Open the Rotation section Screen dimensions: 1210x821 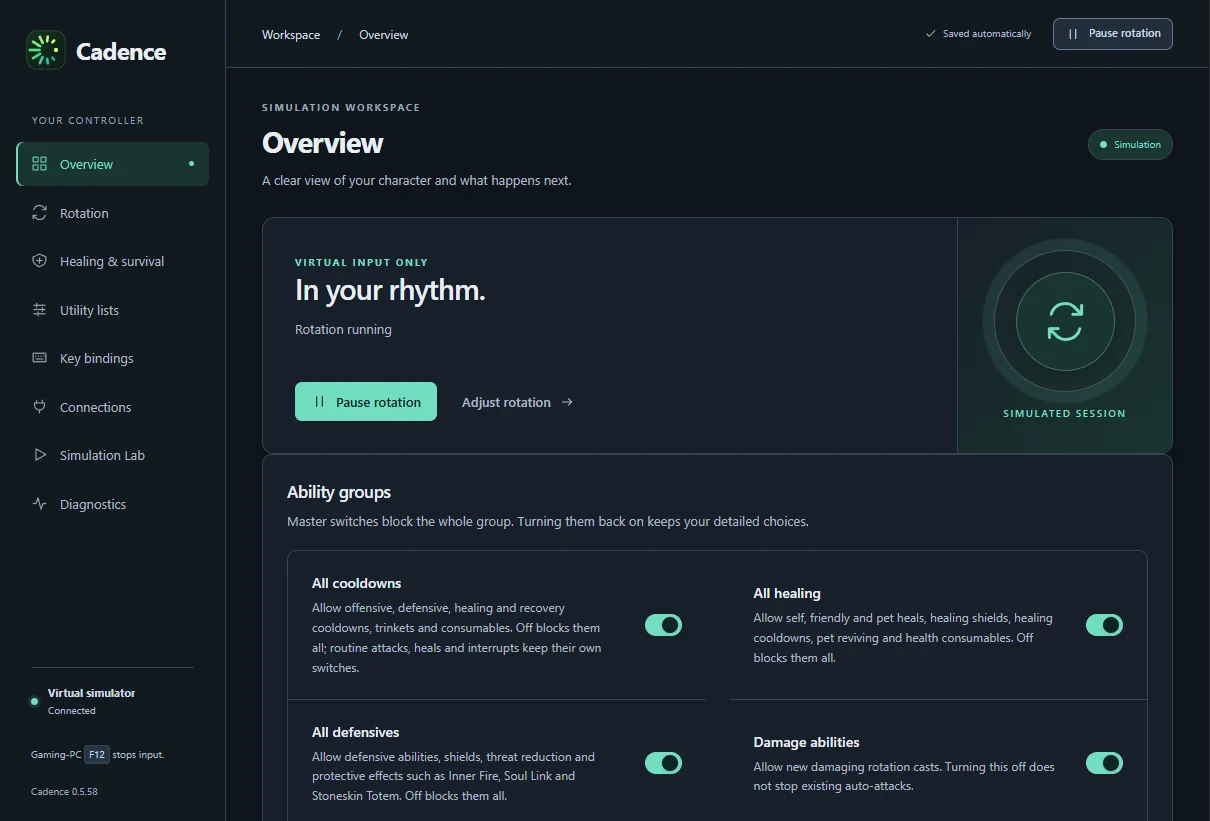(113, 213)
